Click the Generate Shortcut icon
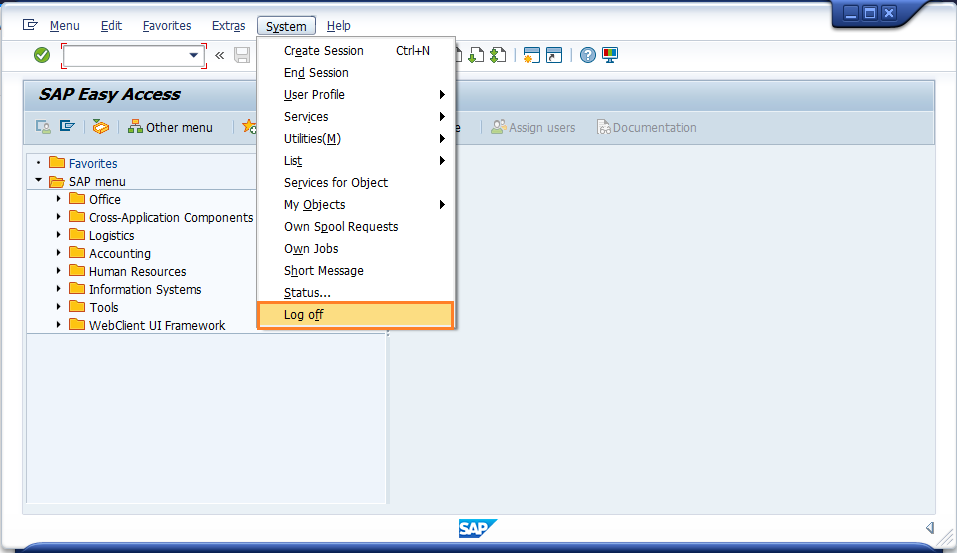Screen dimensions: 957x553 click(x=554, y=56)
